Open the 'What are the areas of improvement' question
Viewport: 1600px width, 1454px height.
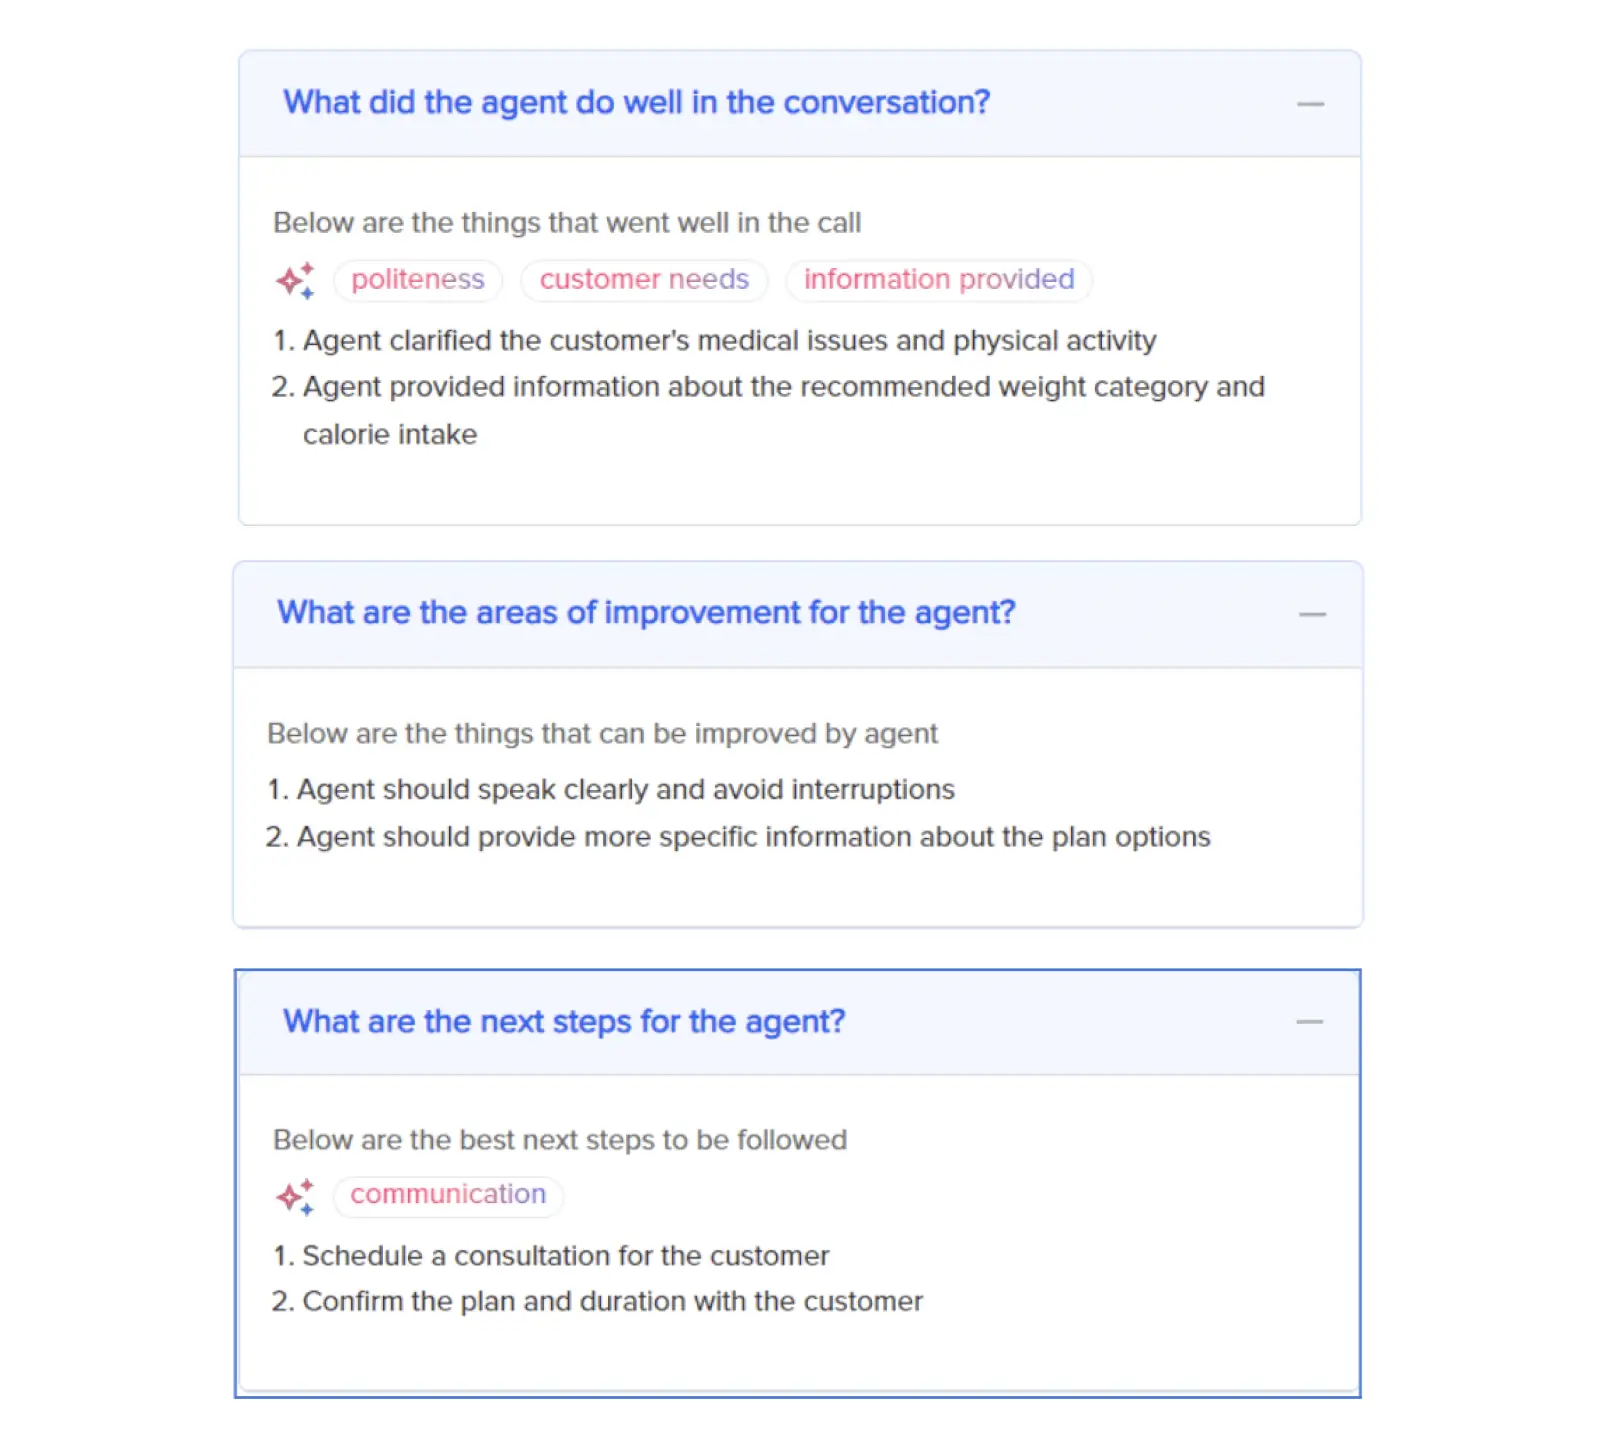tap(648, 612)
